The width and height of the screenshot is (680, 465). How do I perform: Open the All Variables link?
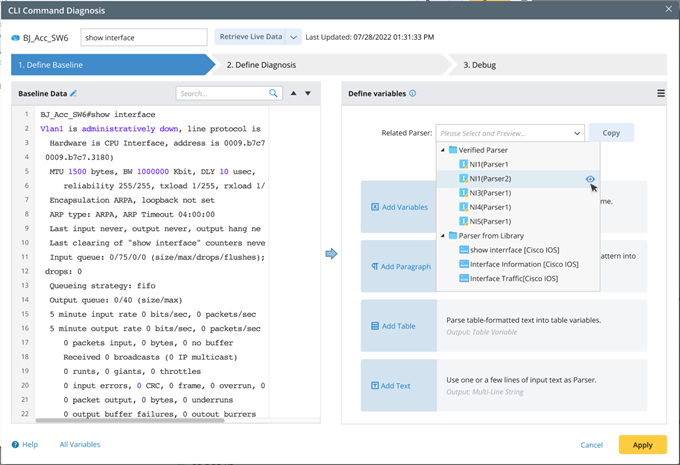[x=80, y=444]
